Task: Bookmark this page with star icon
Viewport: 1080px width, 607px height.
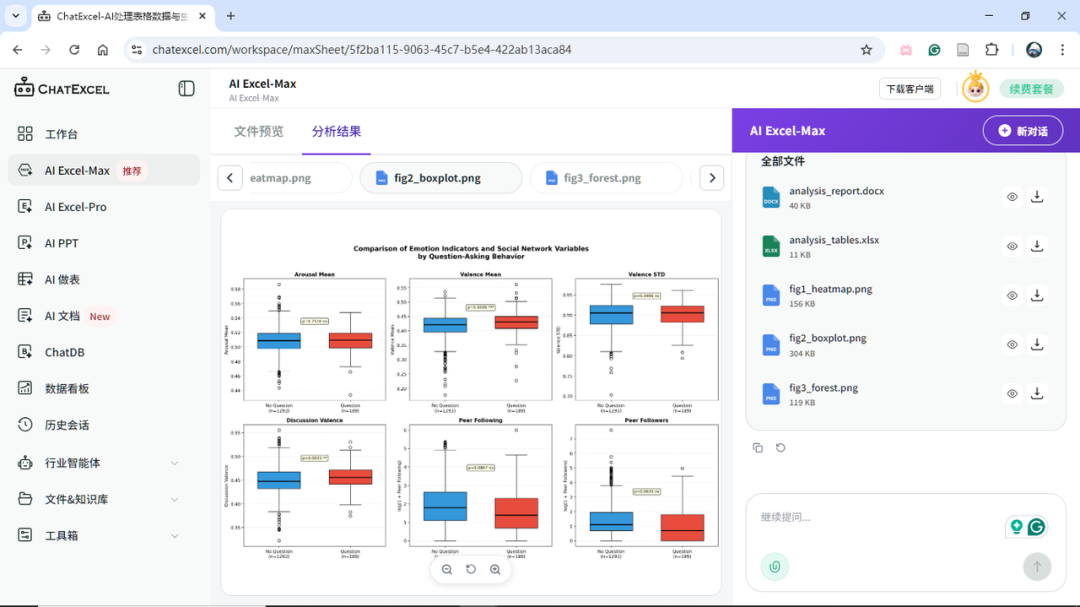Action: tap(866, 50)
